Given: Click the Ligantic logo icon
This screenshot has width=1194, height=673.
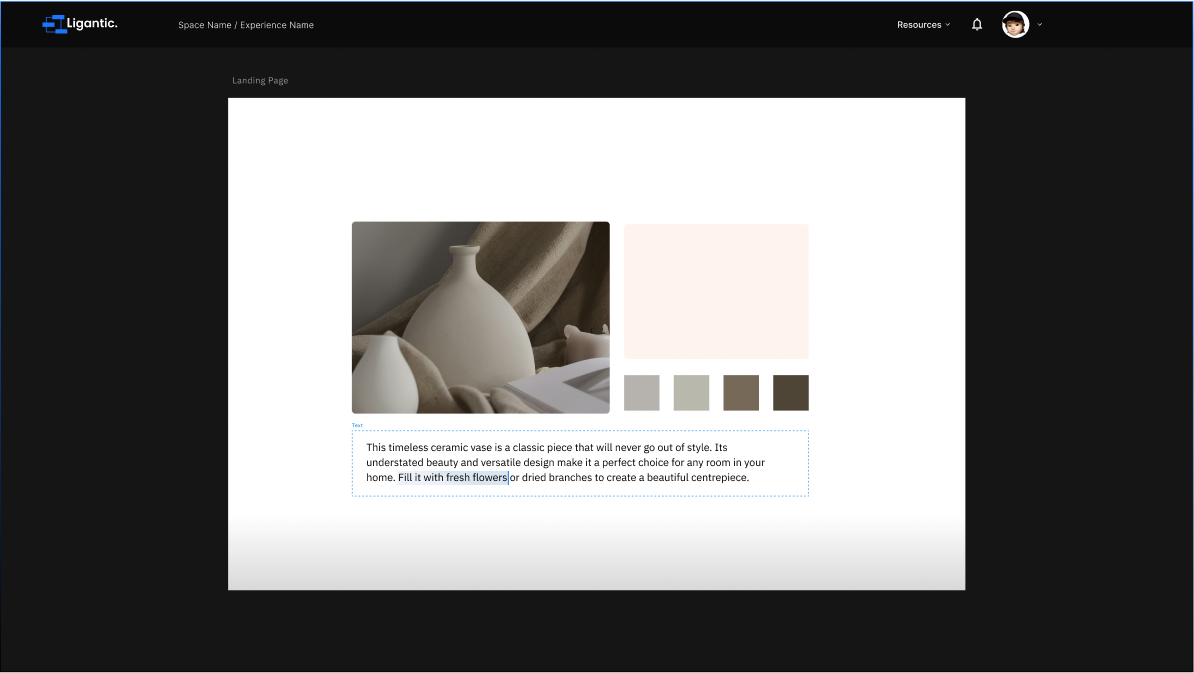Looking at the screenshot, I should (x=54, y=24).
